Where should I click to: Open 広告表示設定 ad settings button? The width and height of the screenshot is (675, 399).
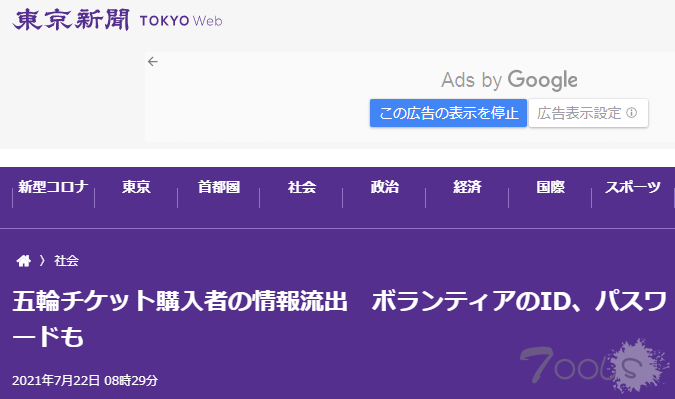tap(588, 113)
